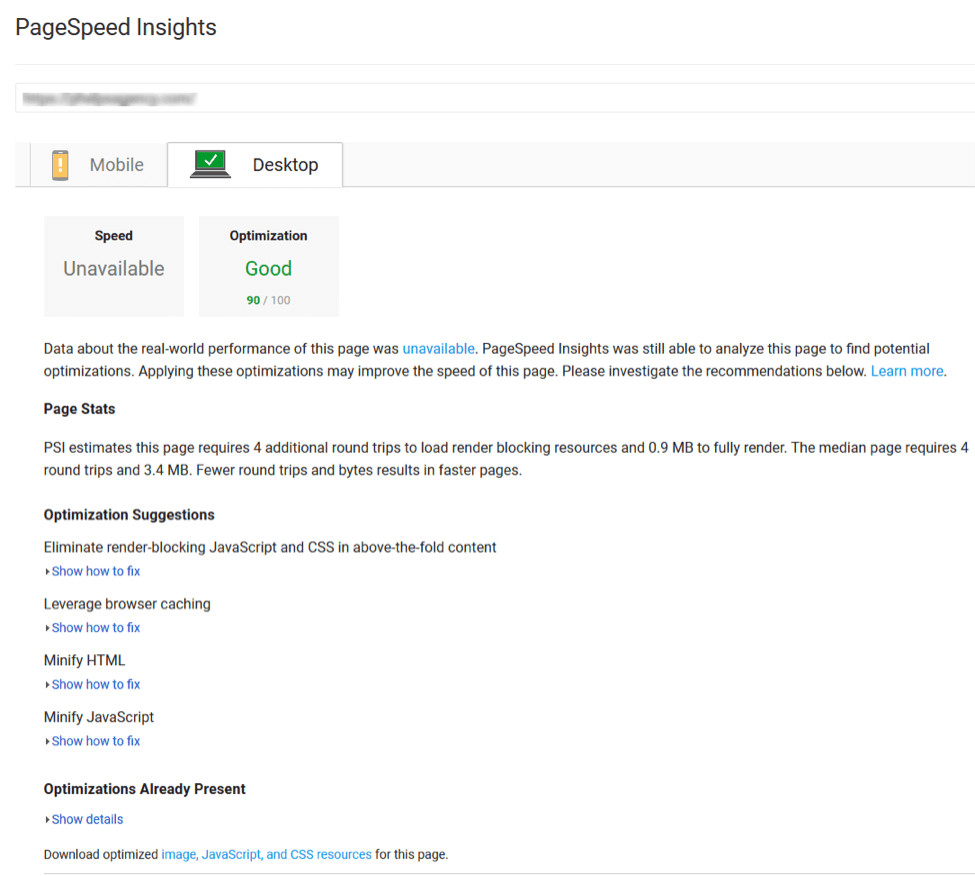Click 'Eliminate render-blocking JavaScript and CSS' suggestion text
The width and height of the screenshot is (975, 876).
tap(270, 548)
